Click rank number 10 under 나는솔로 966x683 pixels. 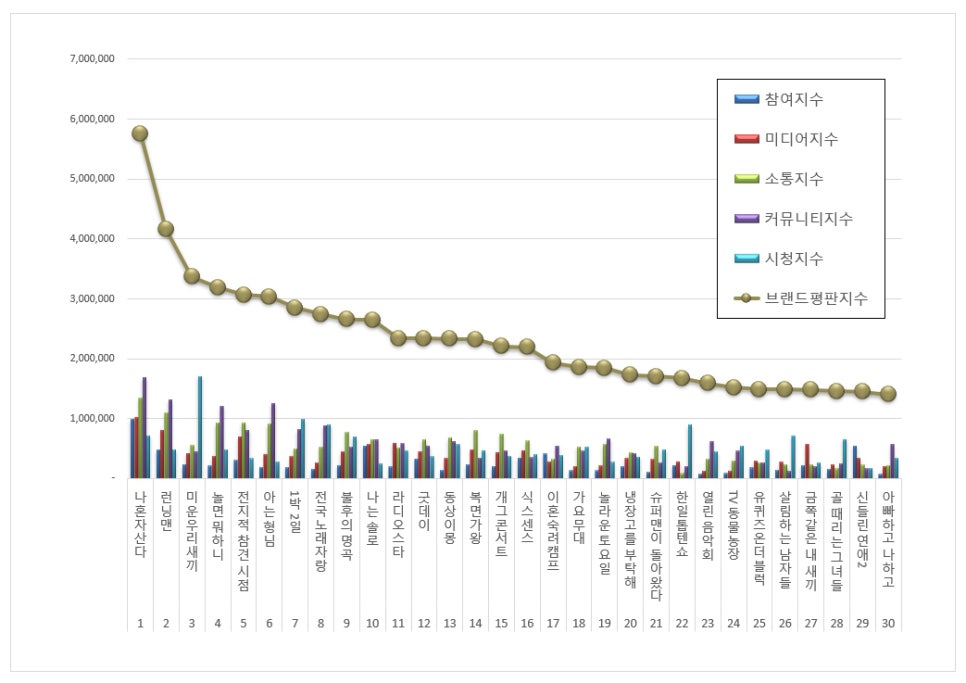tap(373, 623)
